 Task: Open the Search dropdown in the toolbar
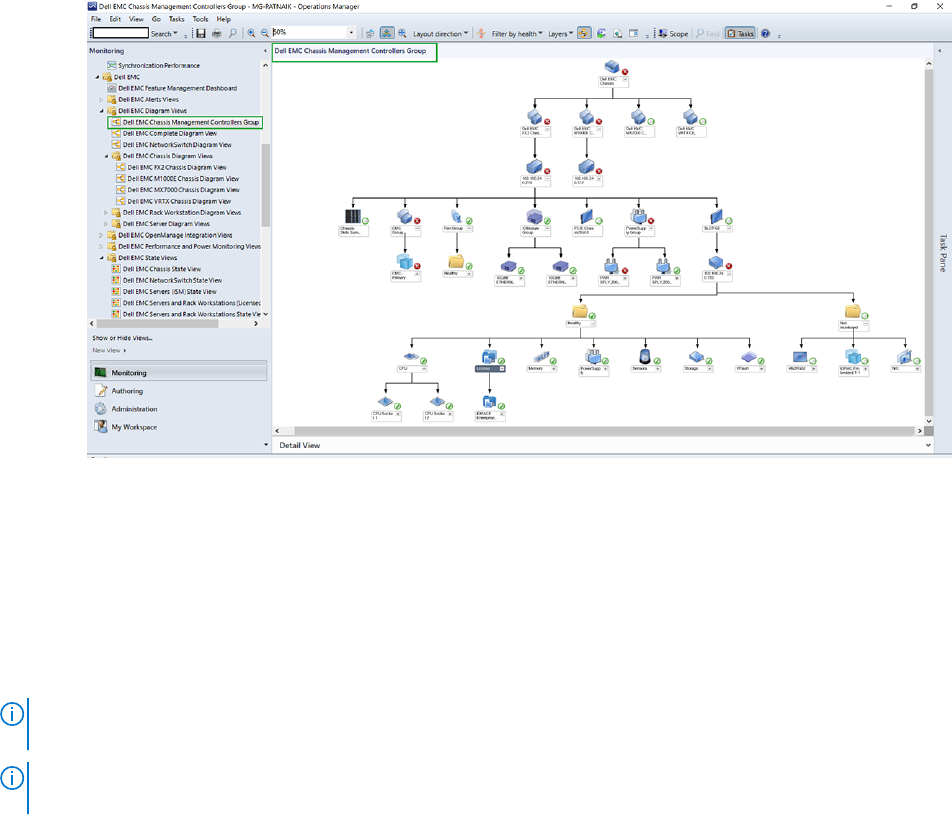click(164, 34)
